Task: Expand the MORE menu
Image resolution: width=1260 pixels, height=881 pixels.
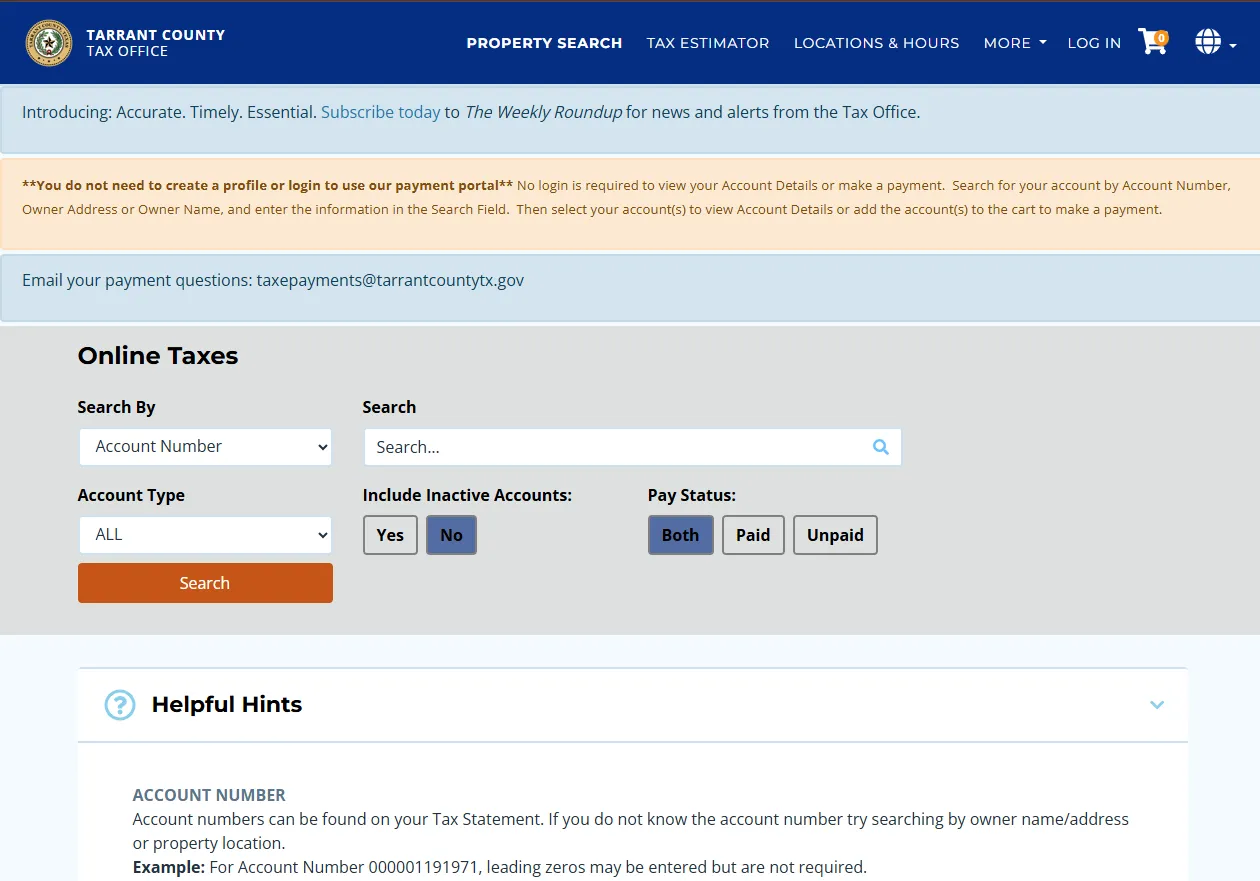Action: click(x=1015, y=43)
